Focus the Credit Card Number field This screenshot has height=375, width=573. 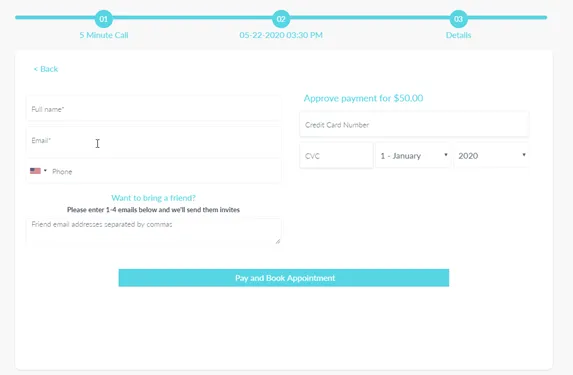414,125
